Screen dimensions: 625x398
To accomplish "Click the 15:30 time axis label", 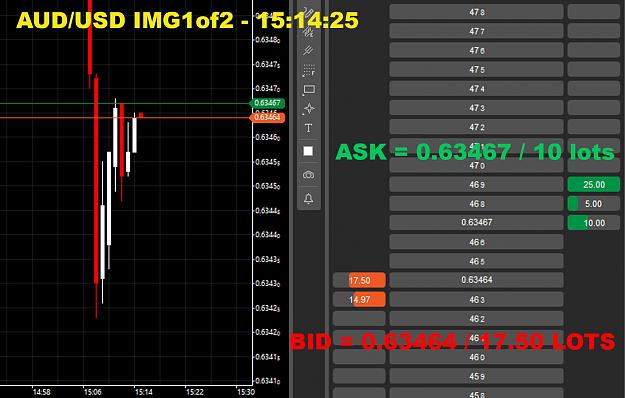I will point(246,392).
